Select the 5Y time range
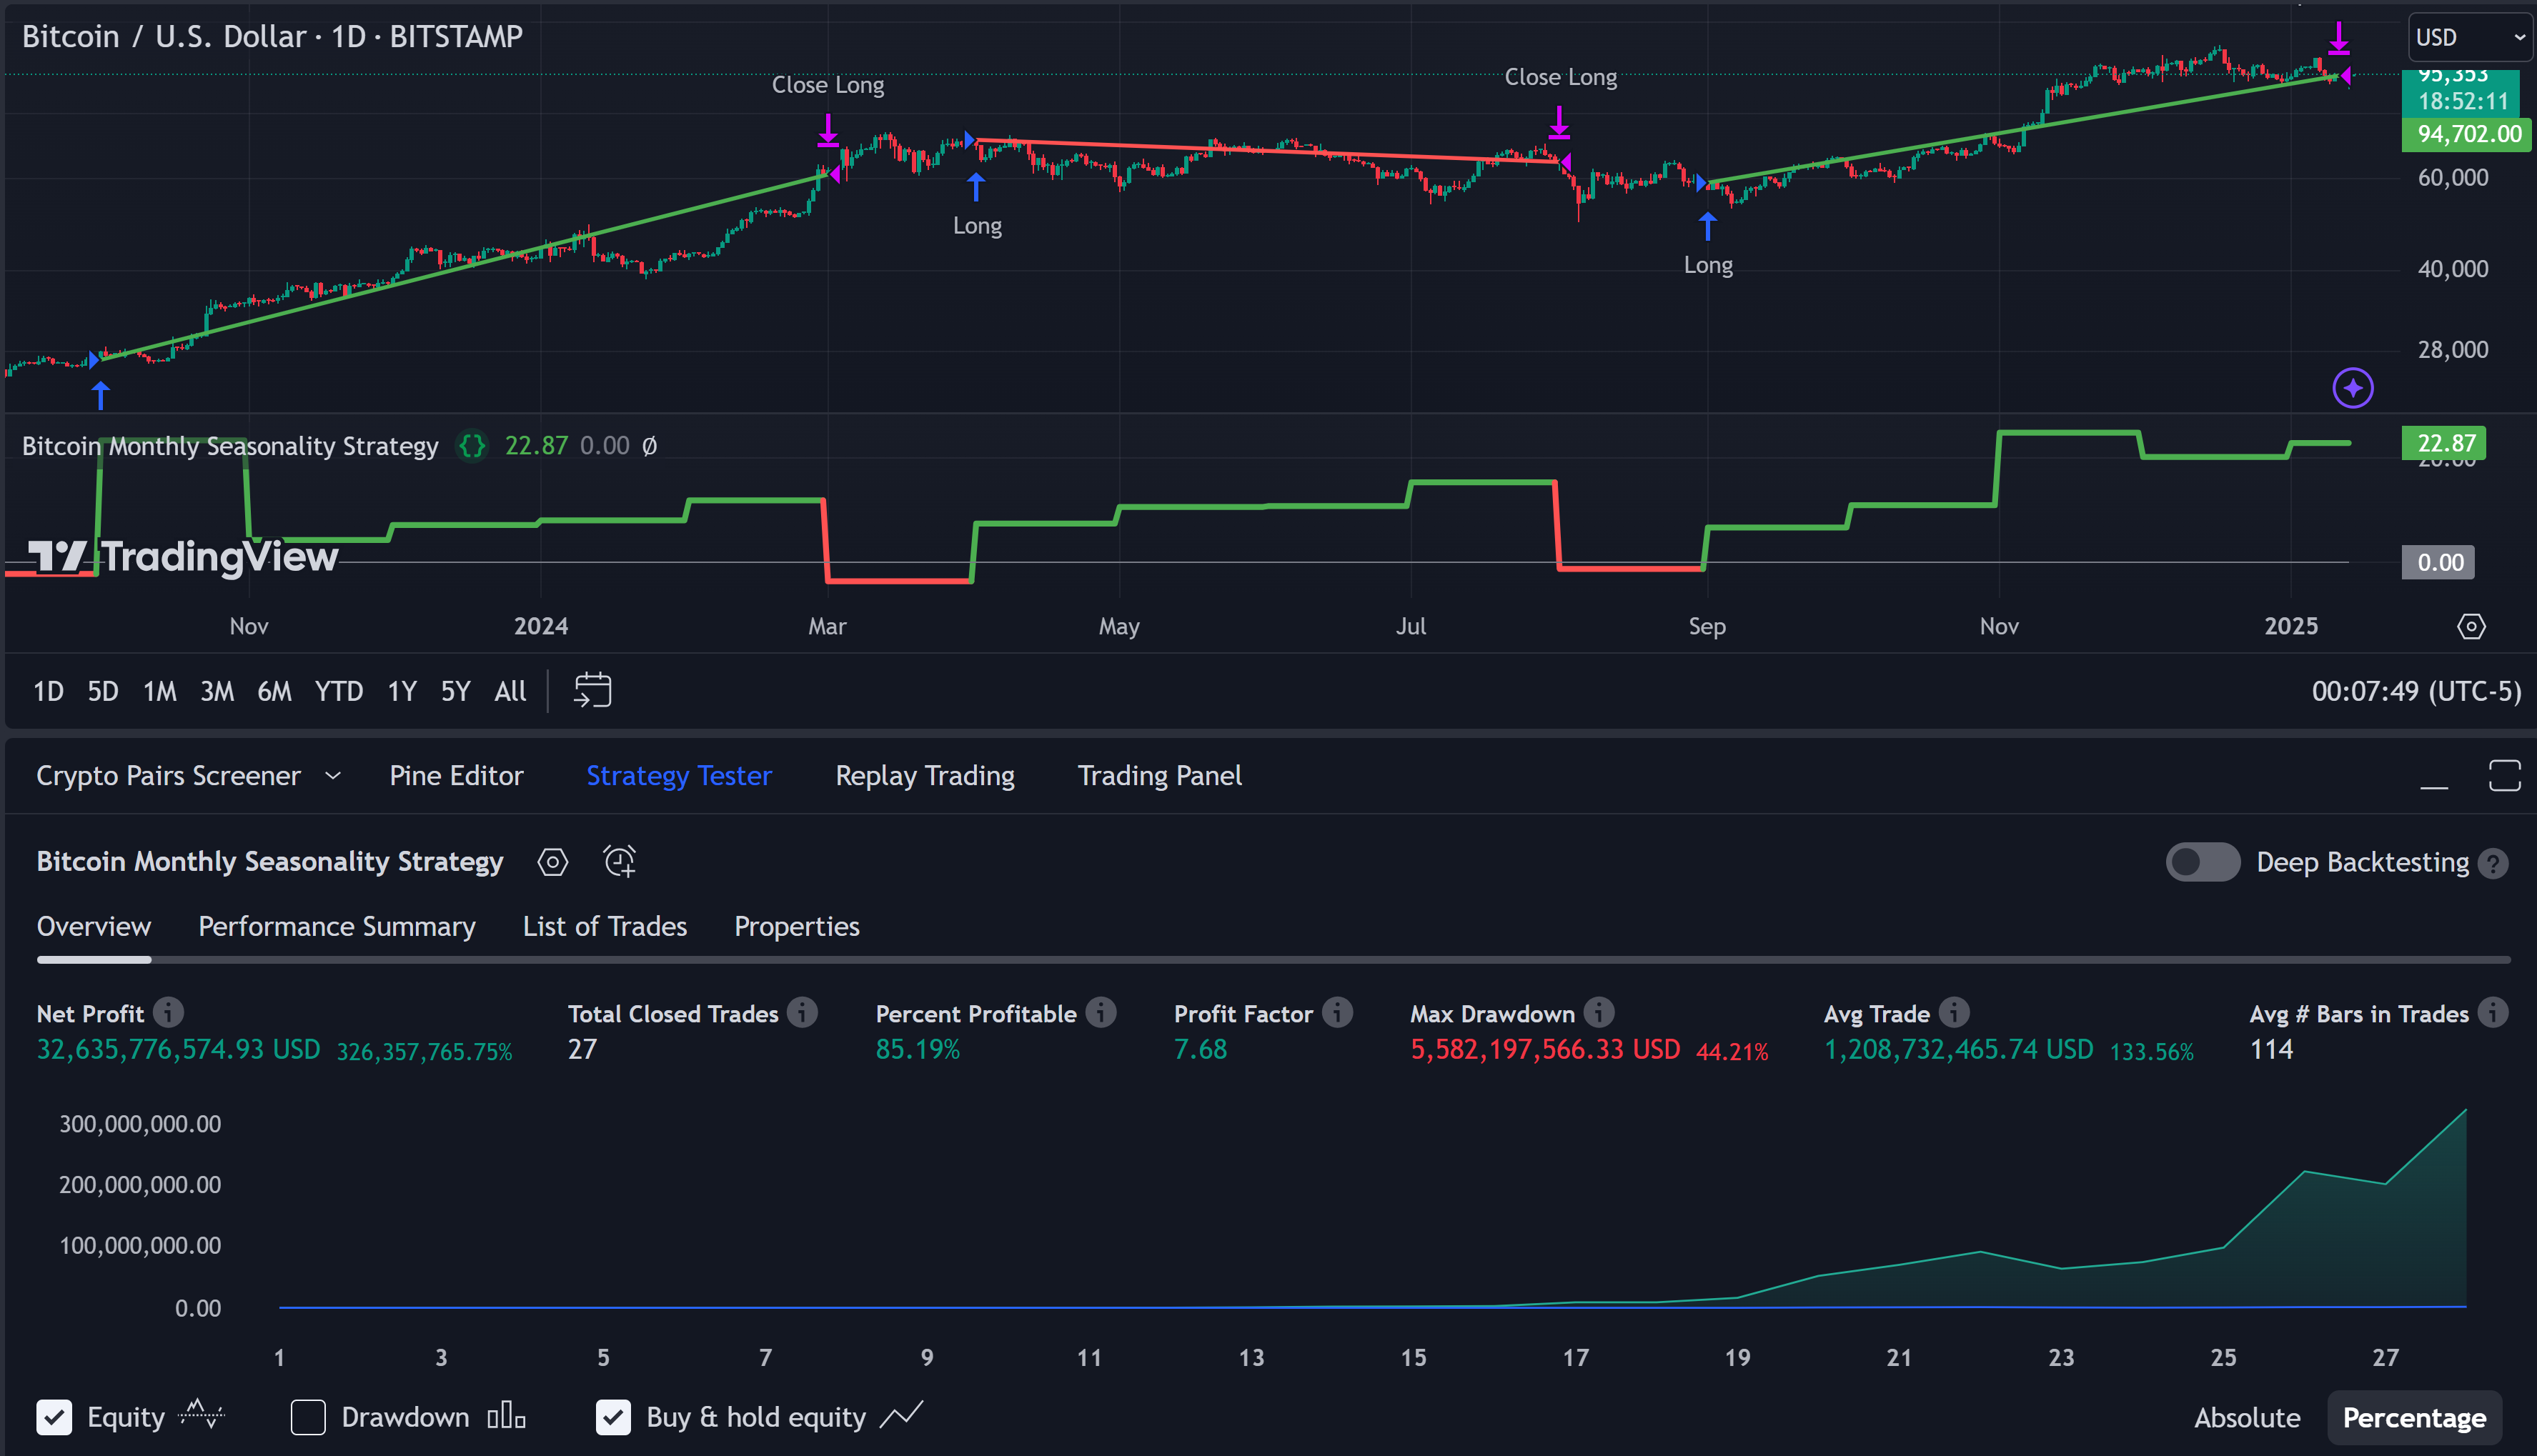 click(455, 690)
